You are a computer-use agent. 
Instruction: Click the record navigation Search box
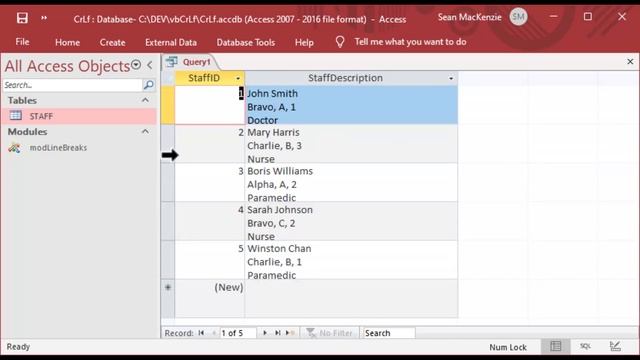click(x=389, y=333)
